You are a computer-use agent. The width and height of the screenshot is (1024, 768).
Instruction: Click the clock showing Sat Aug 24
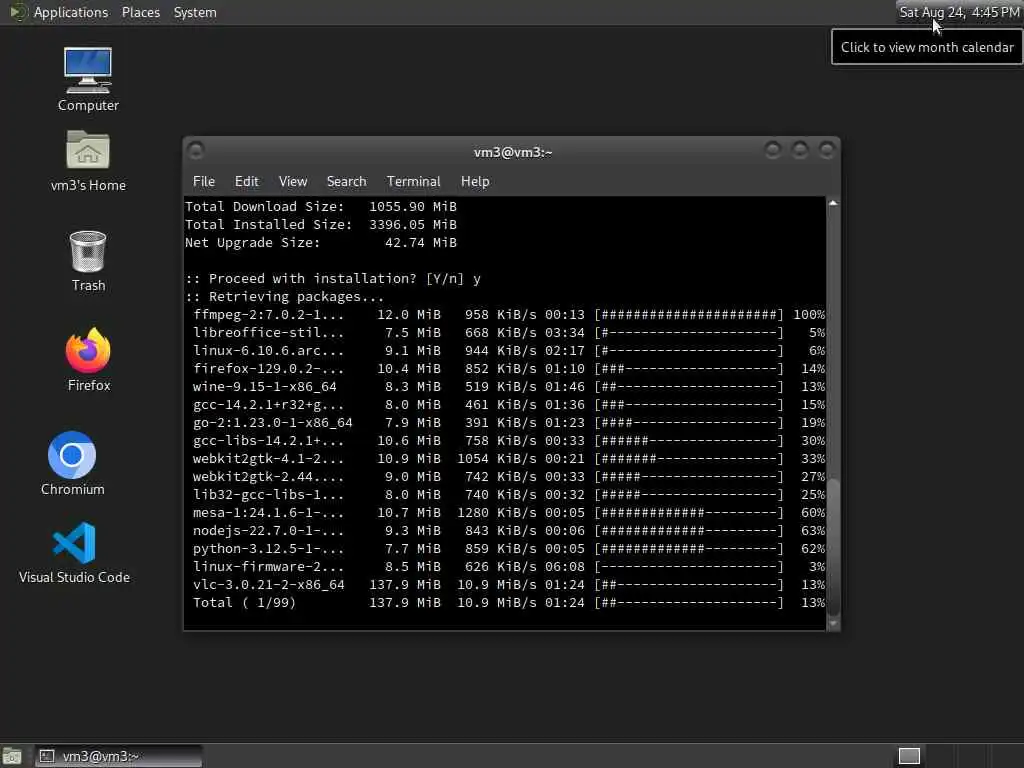pos(959,12)
